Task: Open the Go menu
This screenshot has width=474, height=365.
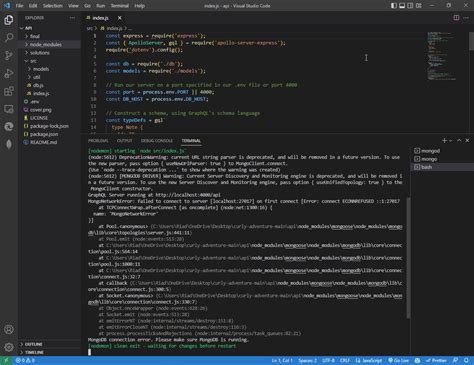Action: 87,6
